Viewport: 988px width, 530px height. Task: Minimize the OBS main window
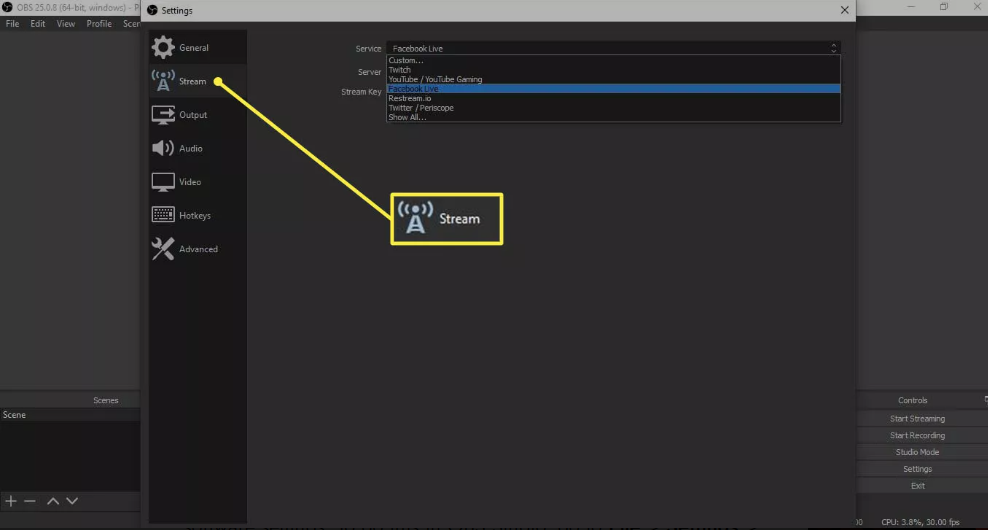pyautogui.click(x=910, y=7)
